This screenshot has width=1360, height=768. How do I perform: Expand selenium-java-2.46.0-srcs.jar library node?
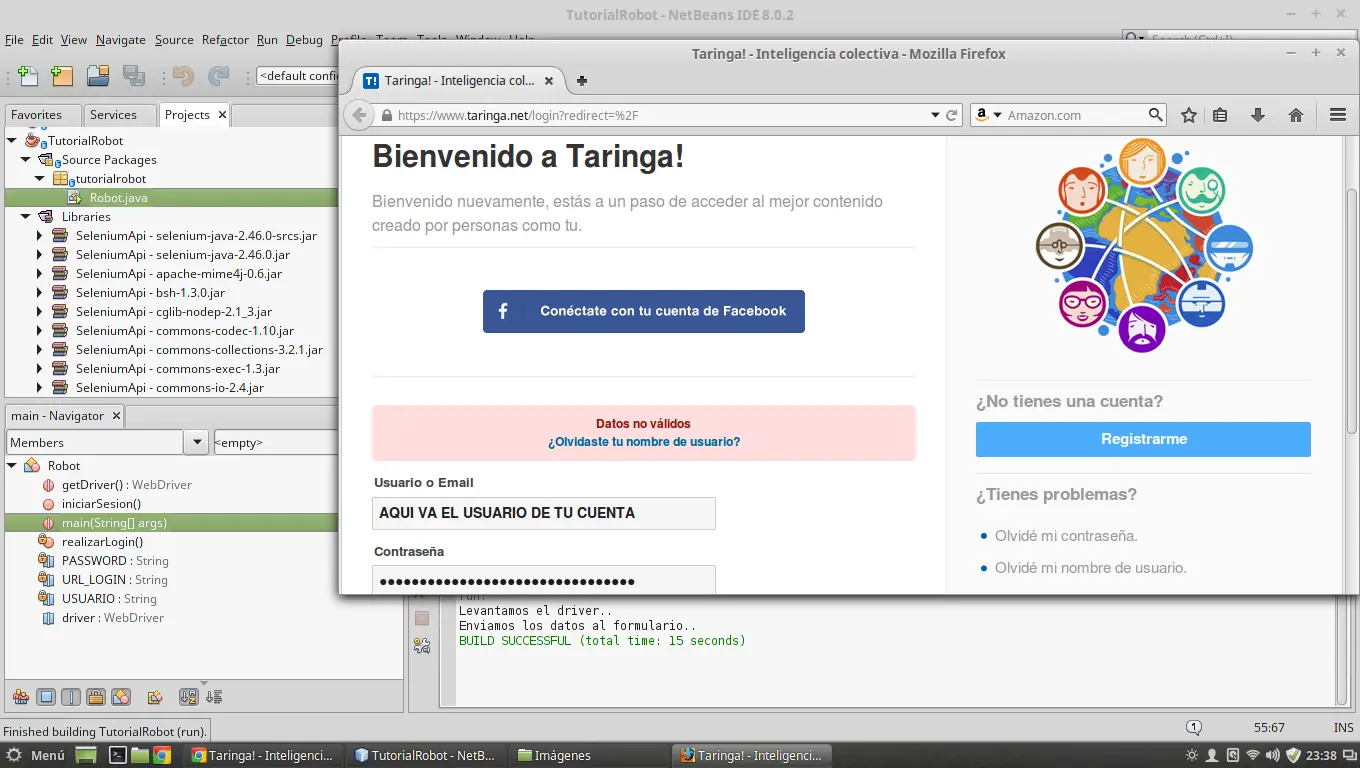40,236
